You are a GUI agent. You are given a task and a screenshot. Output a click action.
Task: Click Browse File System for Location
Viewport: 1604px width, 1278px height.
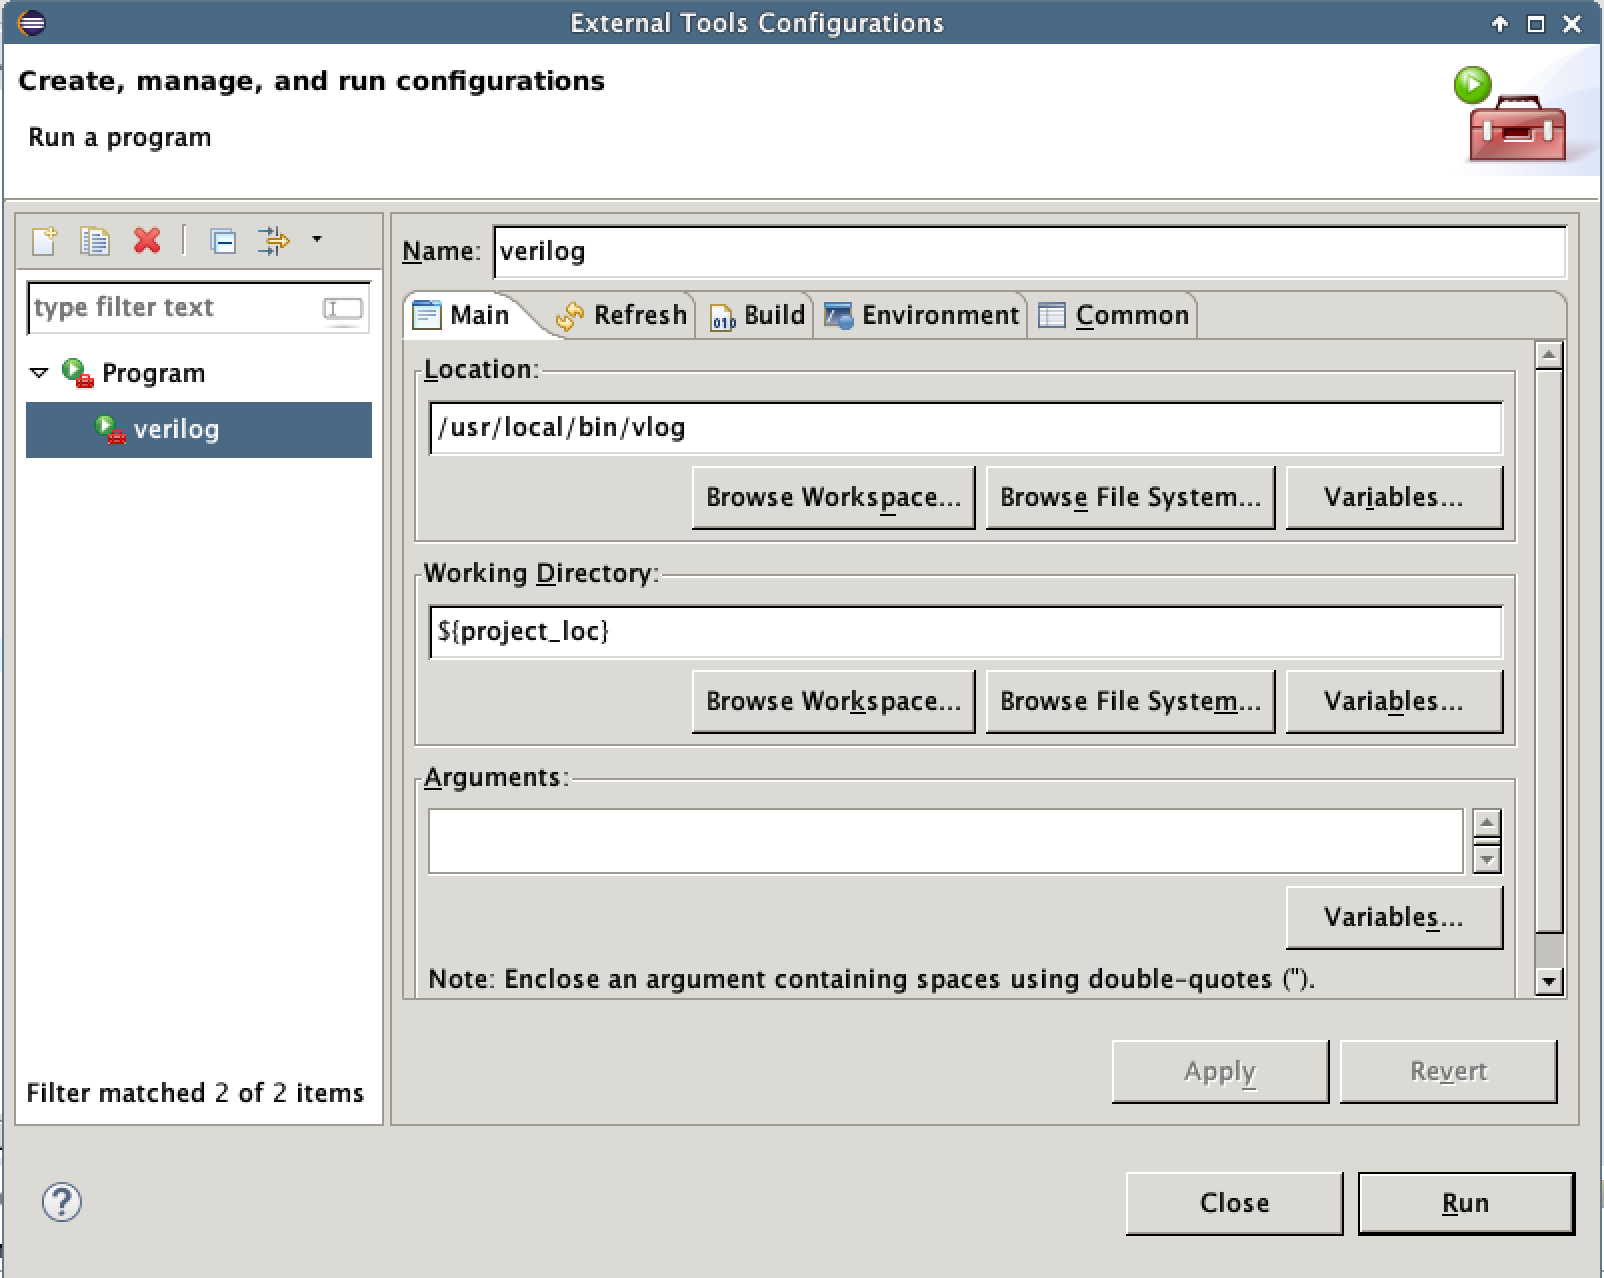1130,497
